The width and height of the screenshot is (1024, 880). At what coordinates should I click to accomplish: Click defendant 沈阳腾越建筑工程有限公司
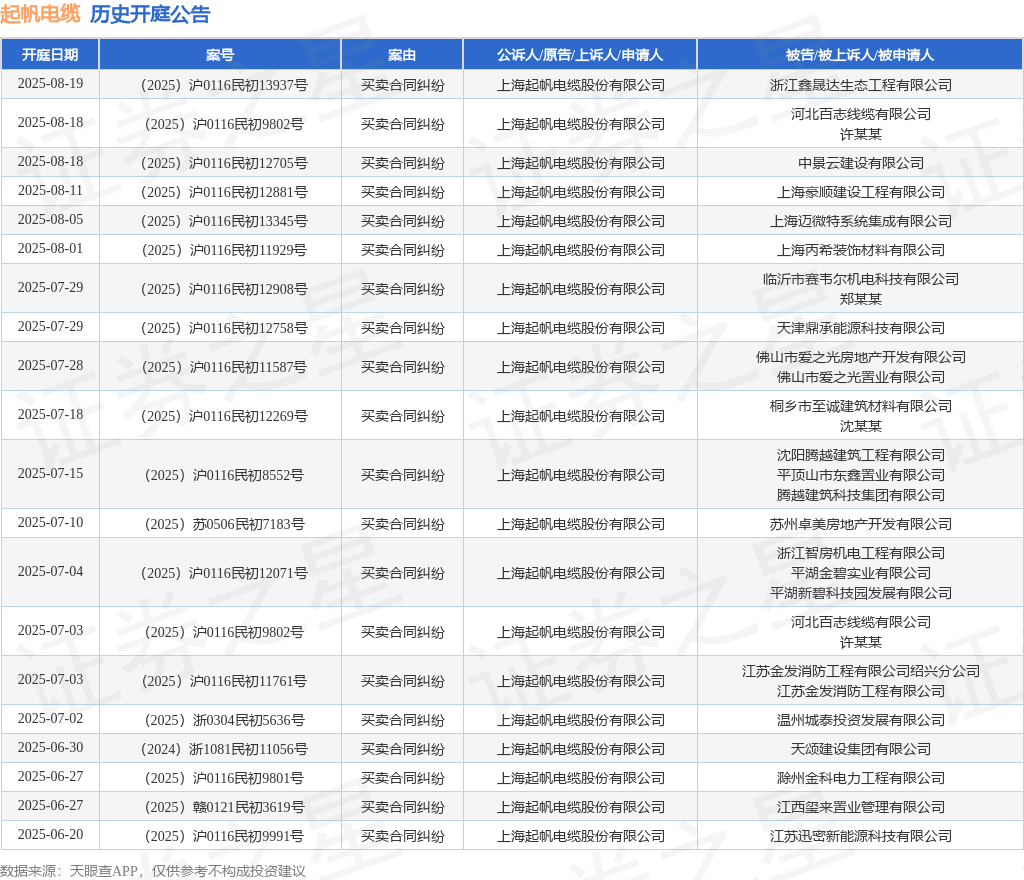tap(860, 455)
